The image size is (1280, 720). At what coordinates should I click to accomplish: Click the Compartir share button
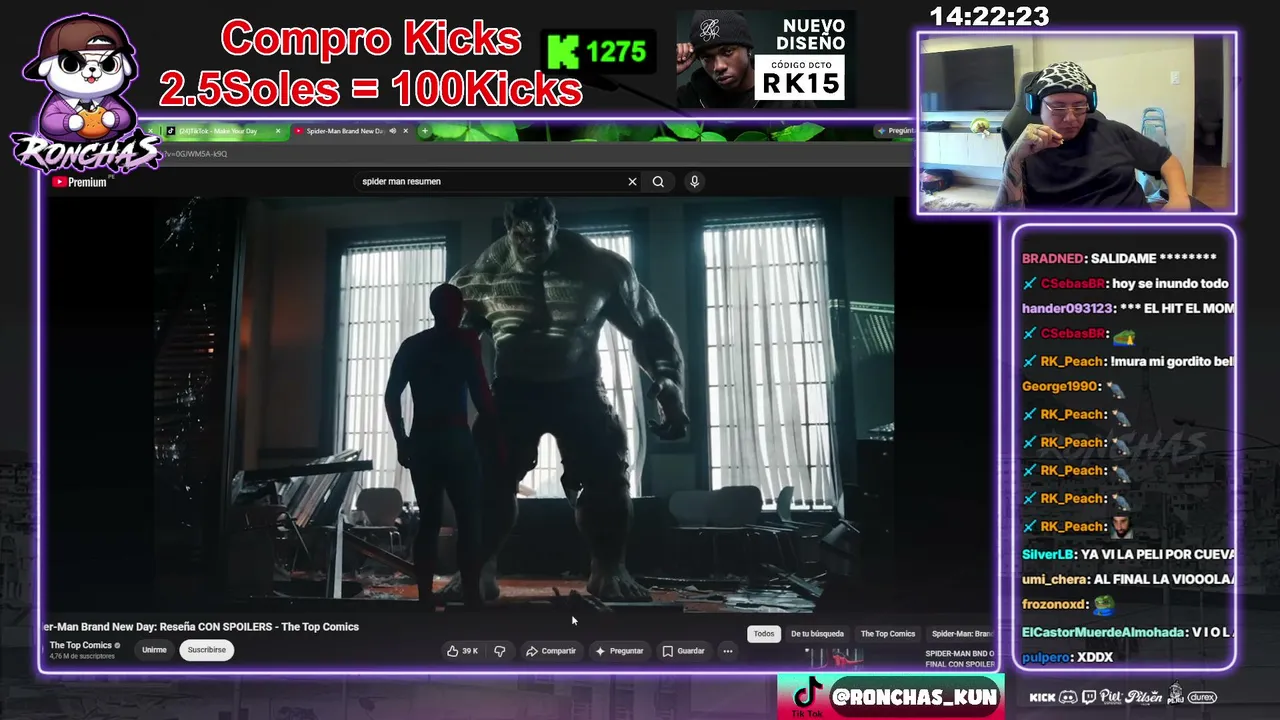pos(551,651)
